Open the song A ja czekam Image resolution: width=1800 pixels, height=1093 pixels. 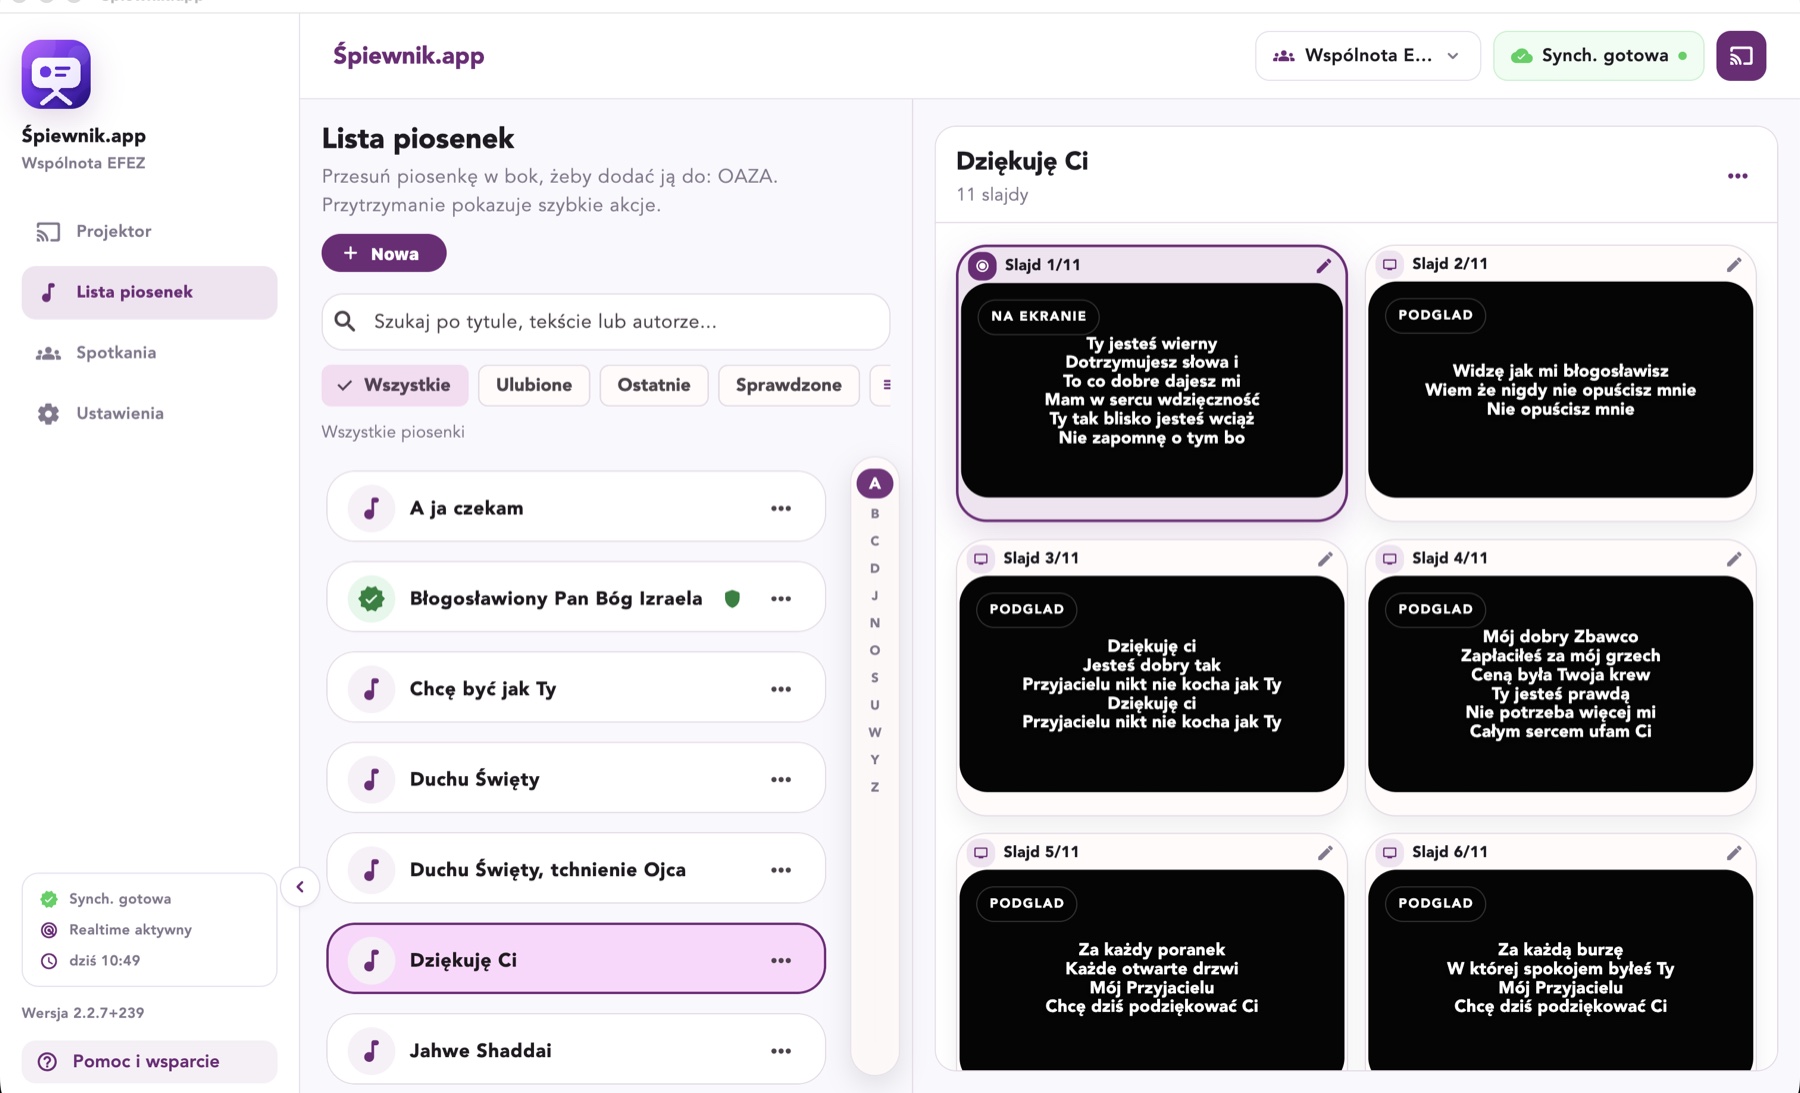576,508
